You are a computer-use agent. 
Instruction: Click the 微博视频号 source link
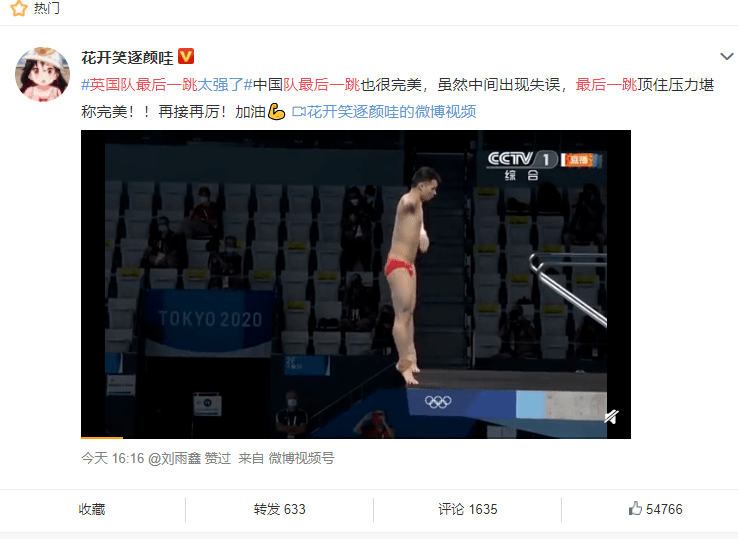click(x=301, y=458)
